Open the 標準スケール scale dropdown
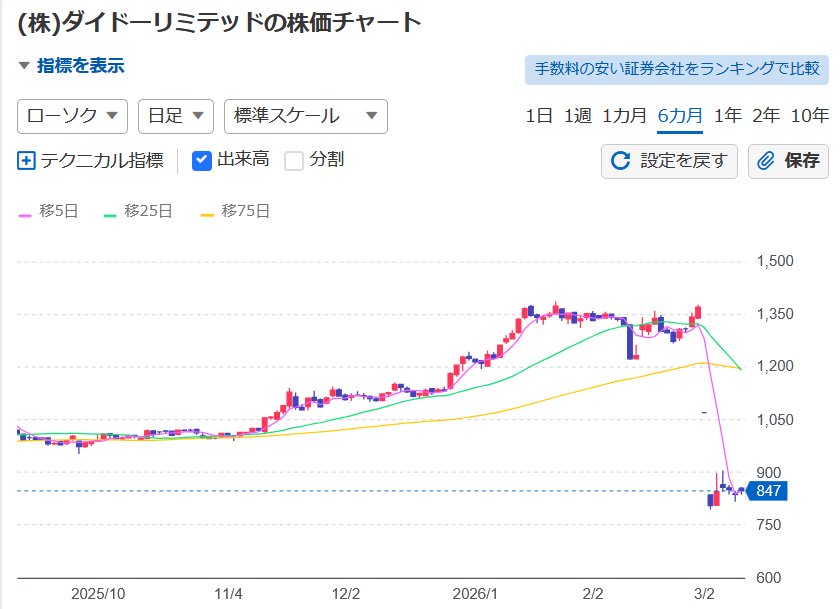The height and width of the screenshot is (609, 840). point(306,116)
